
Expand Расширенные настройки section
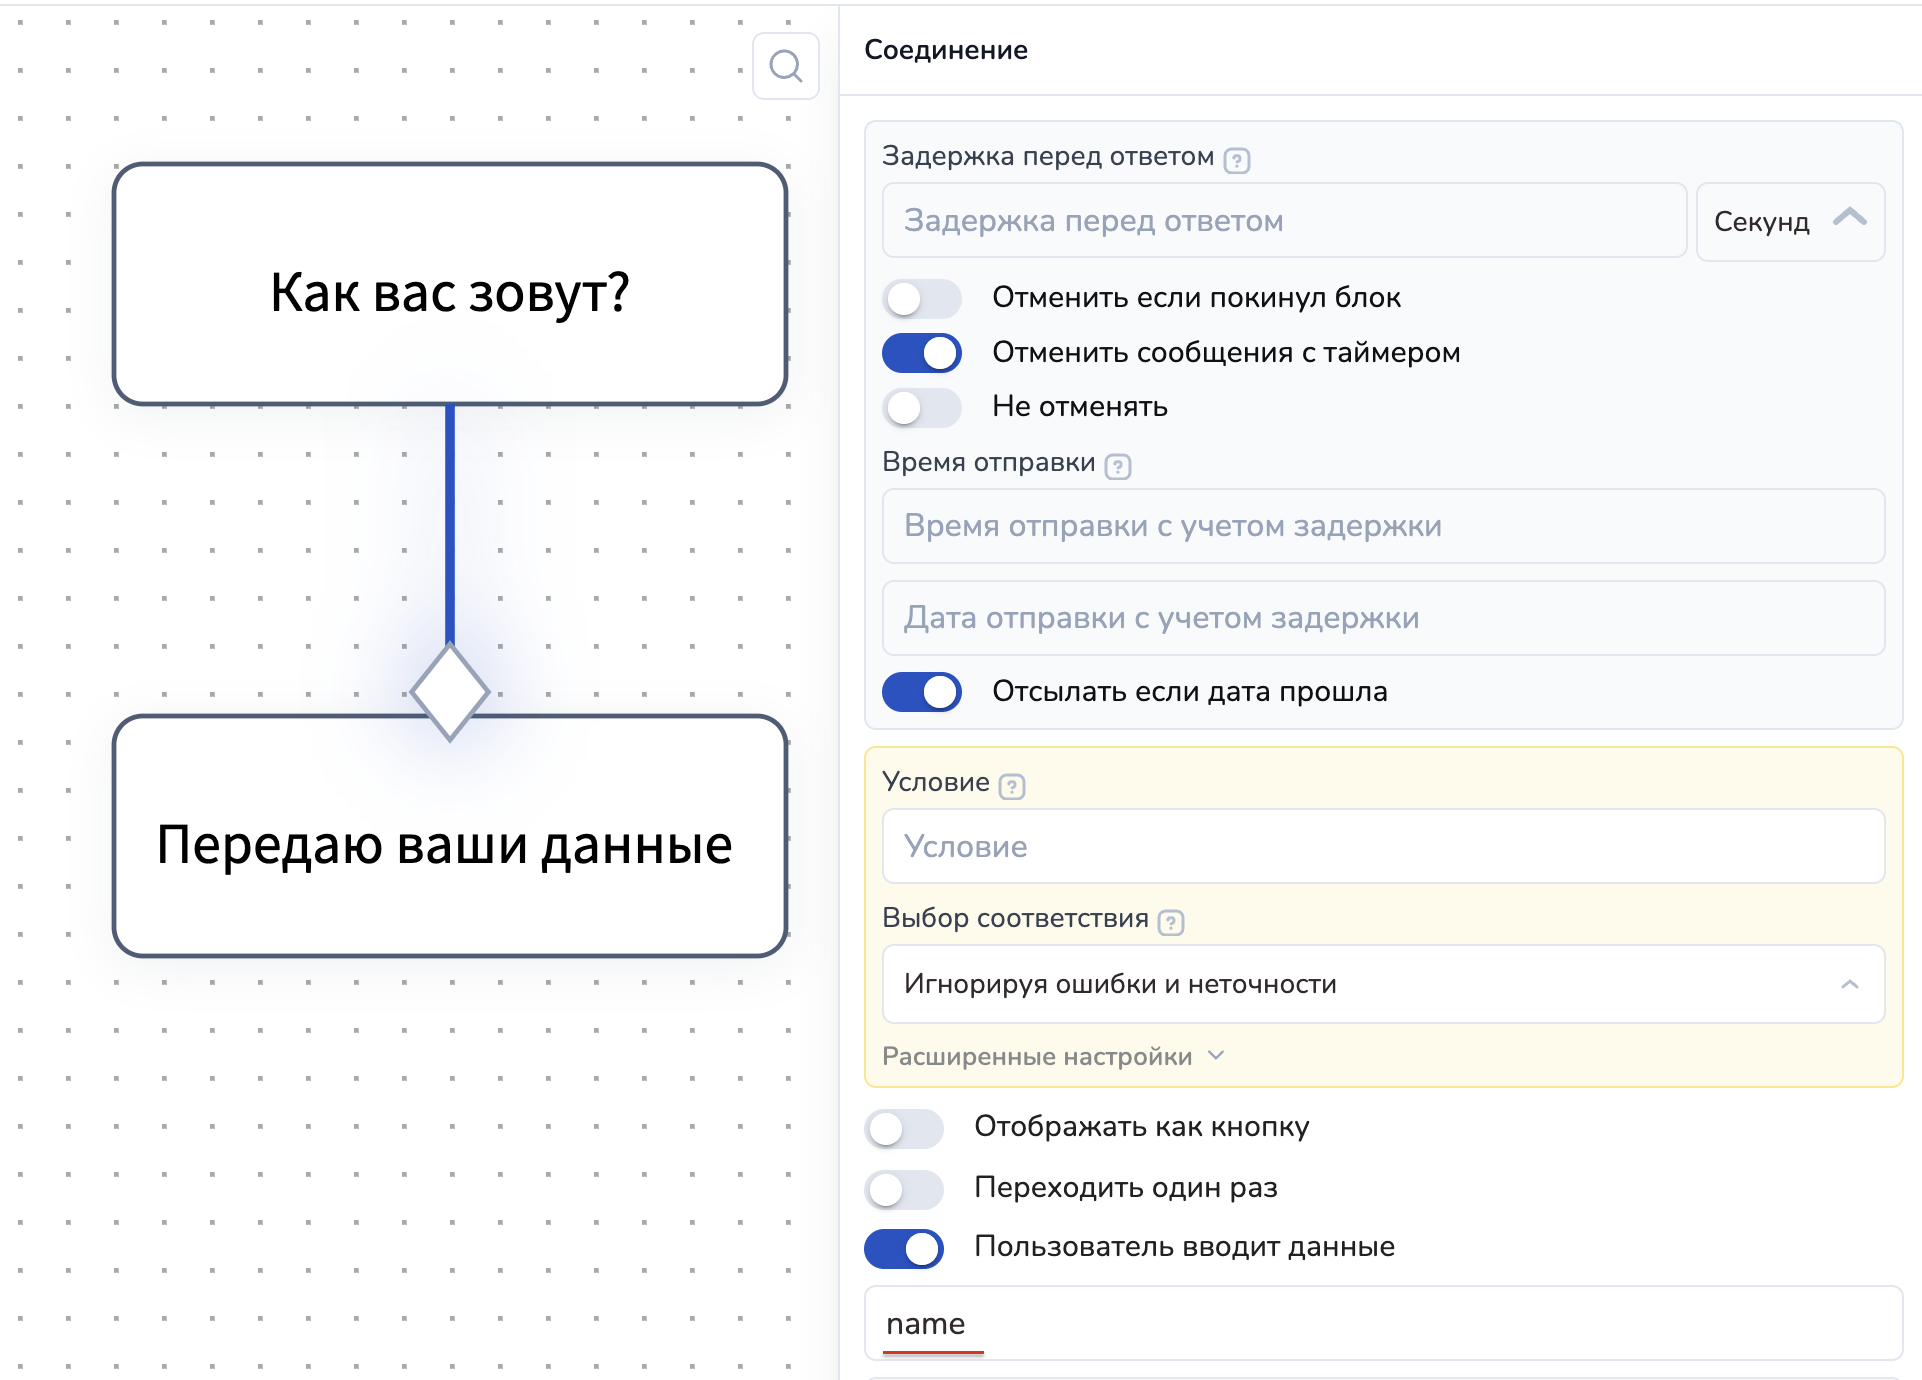coord(1052,1057)
